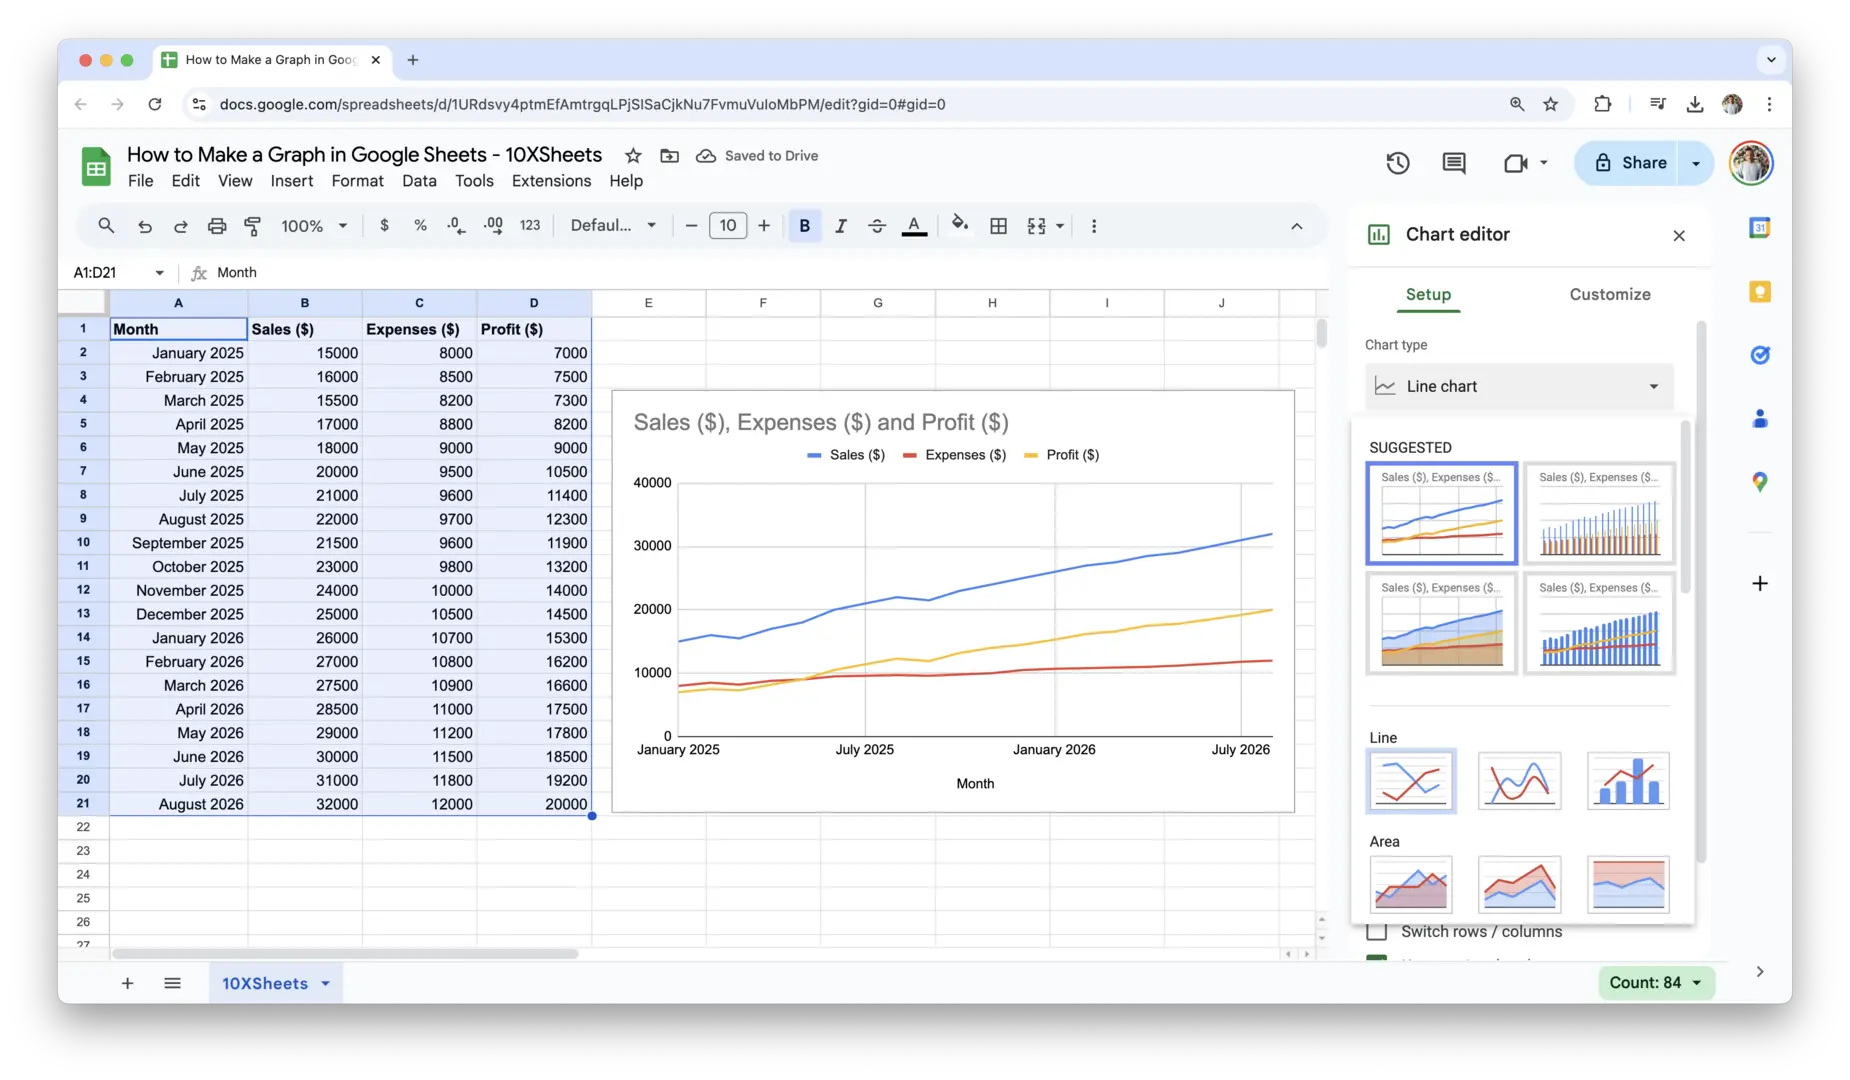Open the Chart type Line chart dropdown

tap(1518, 386)
